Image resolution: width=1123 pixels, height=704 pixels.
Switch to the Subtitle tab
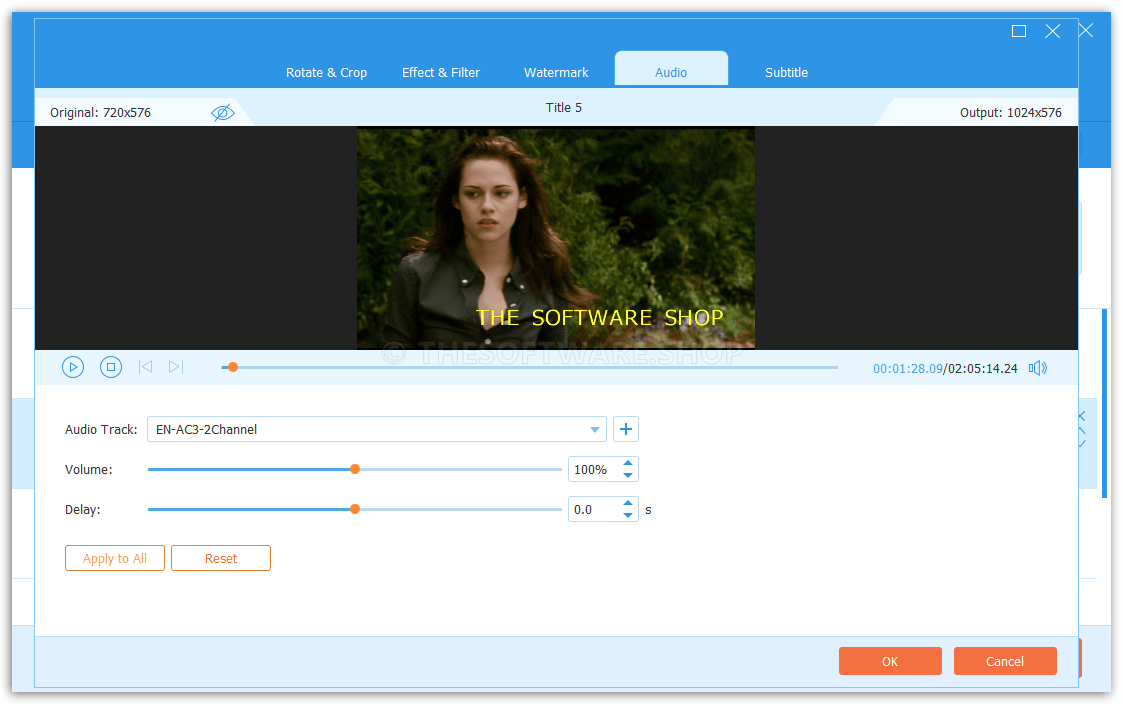coord(786,72)
